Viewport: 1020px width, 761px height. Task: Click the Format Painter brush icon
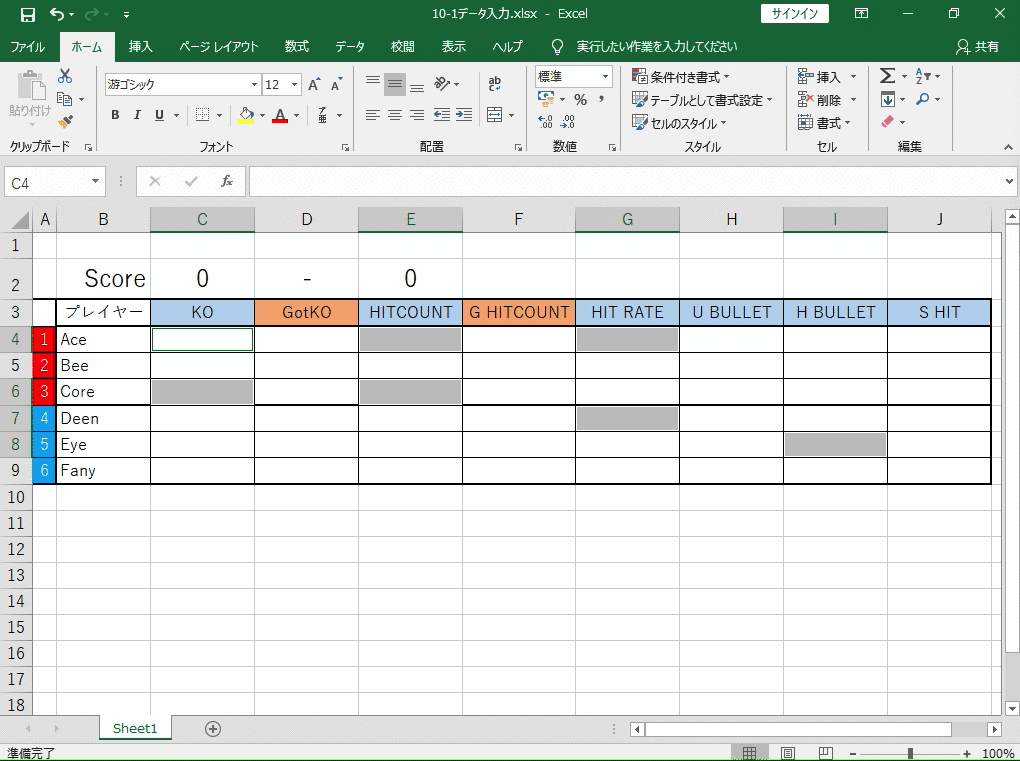(65, 121)
